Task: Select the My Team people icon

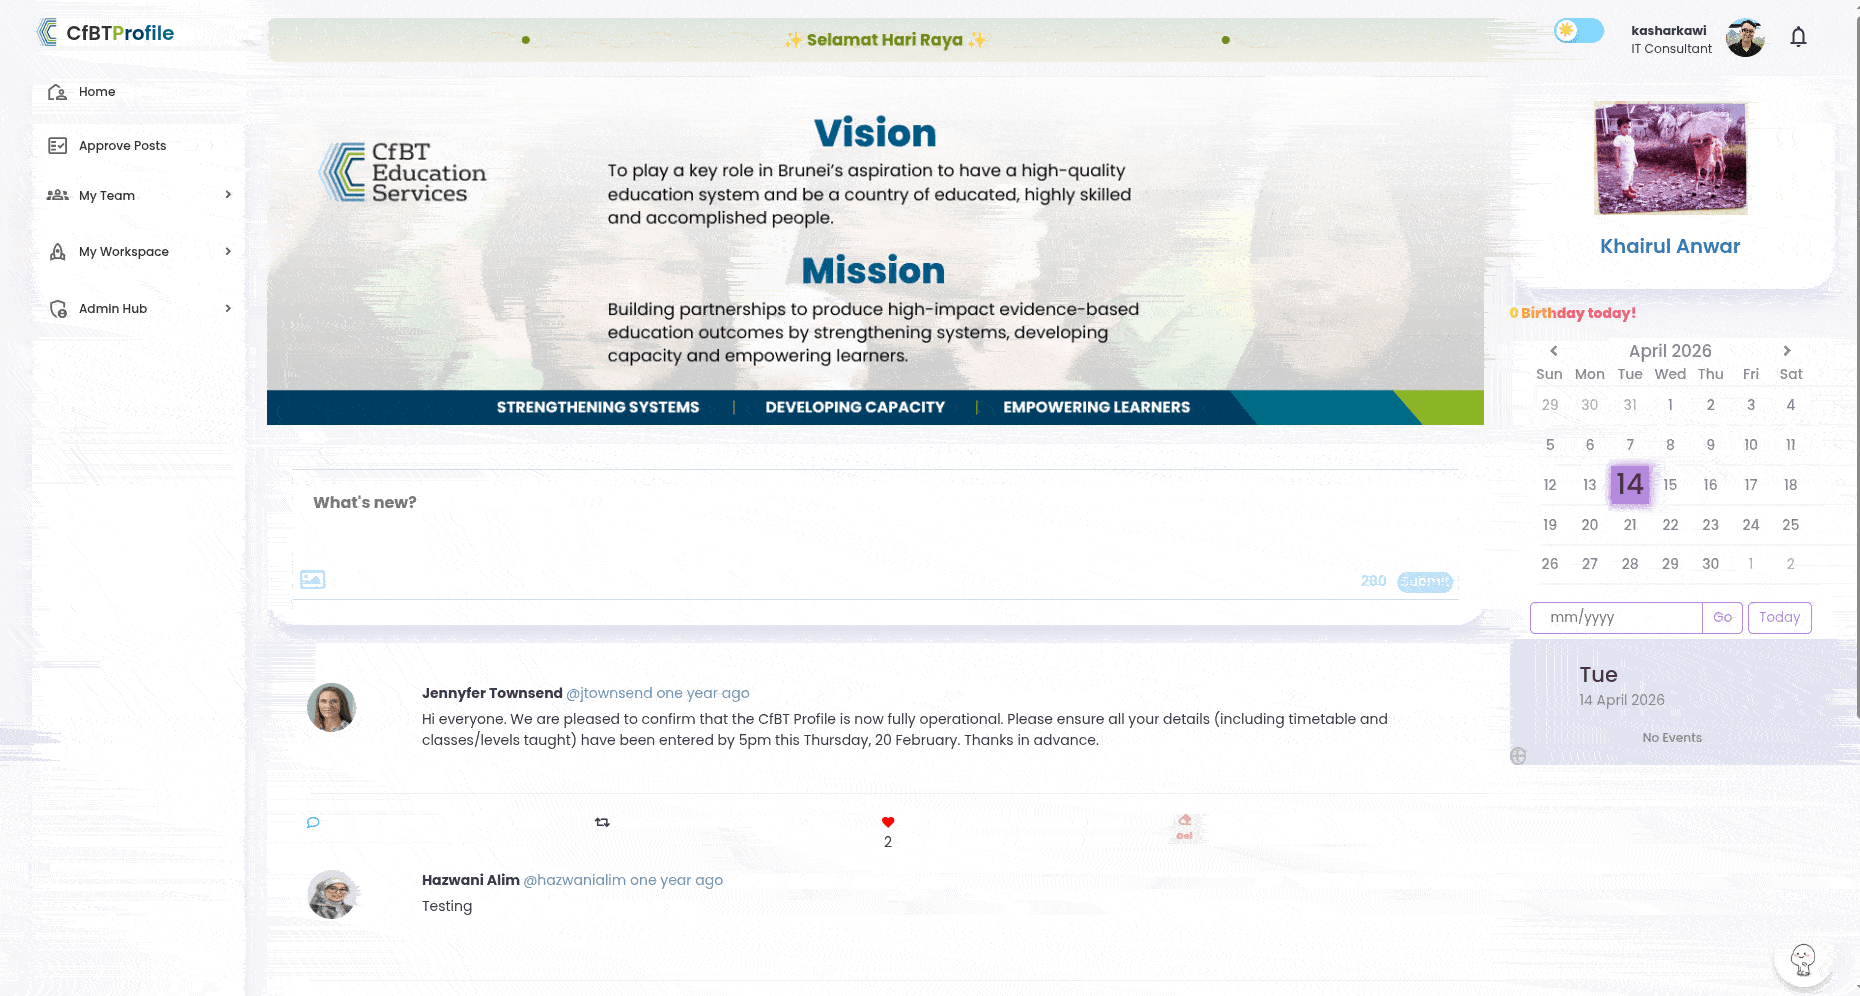Action: (x=58, y=195)
